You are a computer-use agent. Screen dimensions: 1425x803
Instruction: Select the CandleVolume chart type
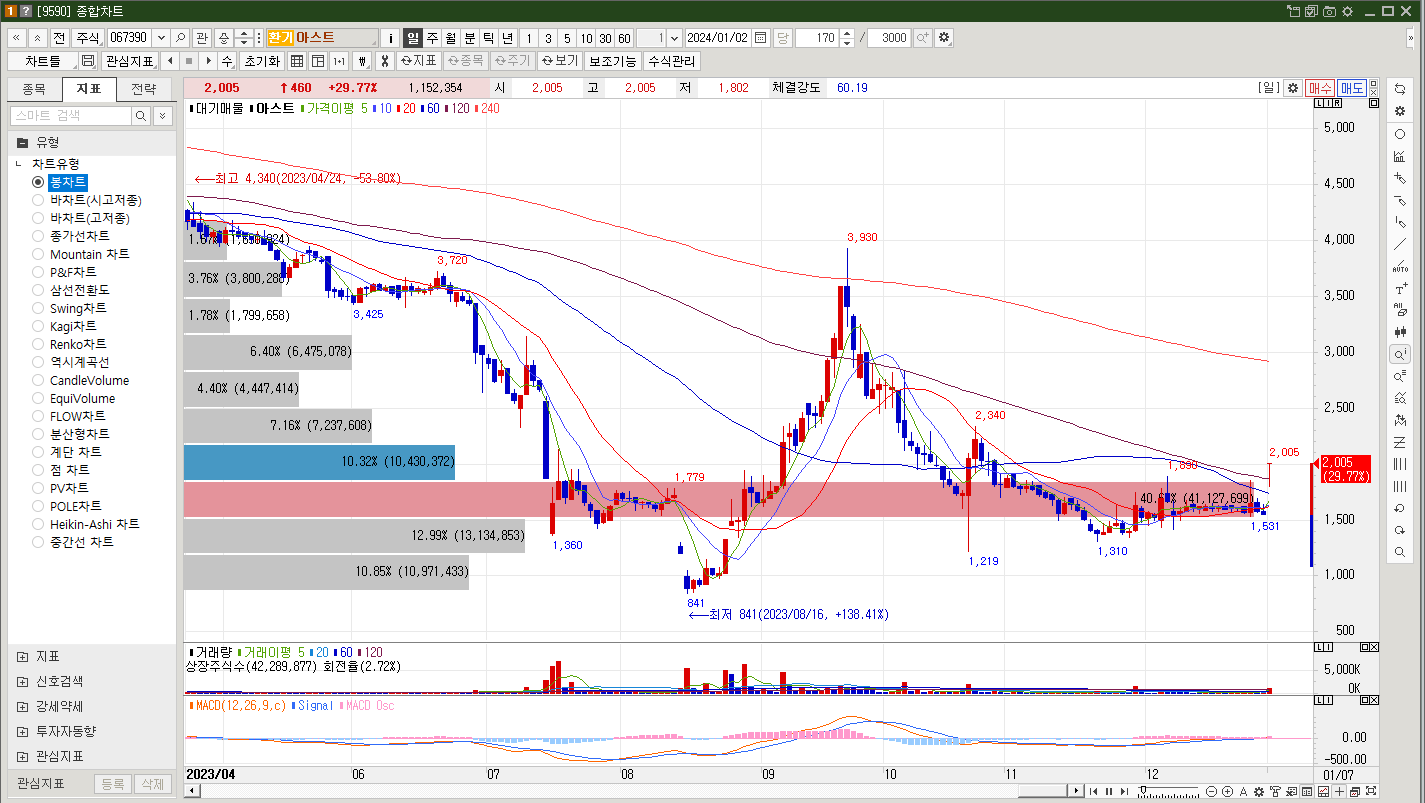pyautogui.click(x=80, y=380)
